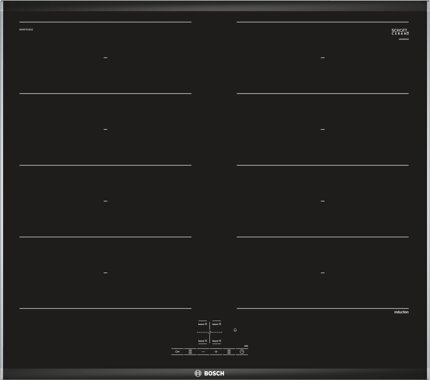Tap the plus symbol on control strip
The height and width of the screenshot is (380, 430).
(216, 352)
